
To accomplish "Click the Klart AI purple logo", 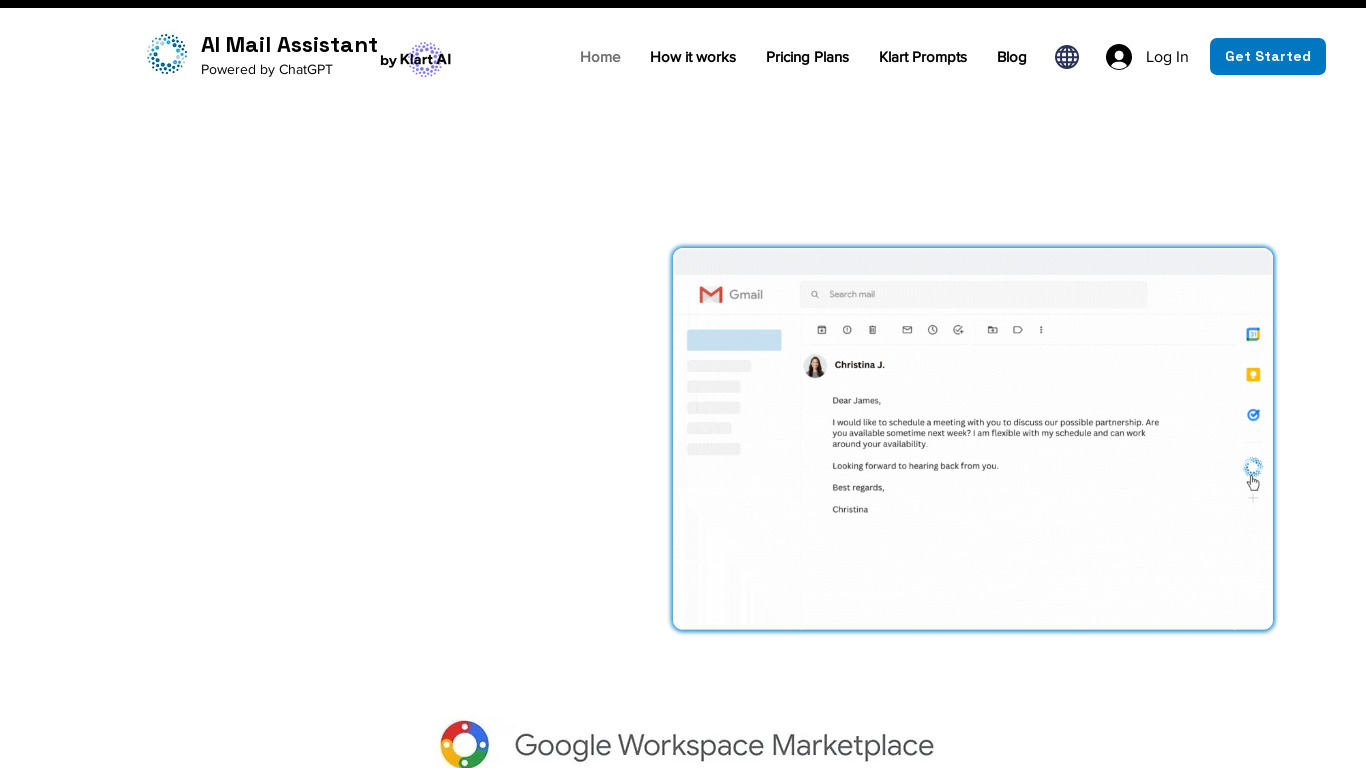I will (x=426, y=60).
